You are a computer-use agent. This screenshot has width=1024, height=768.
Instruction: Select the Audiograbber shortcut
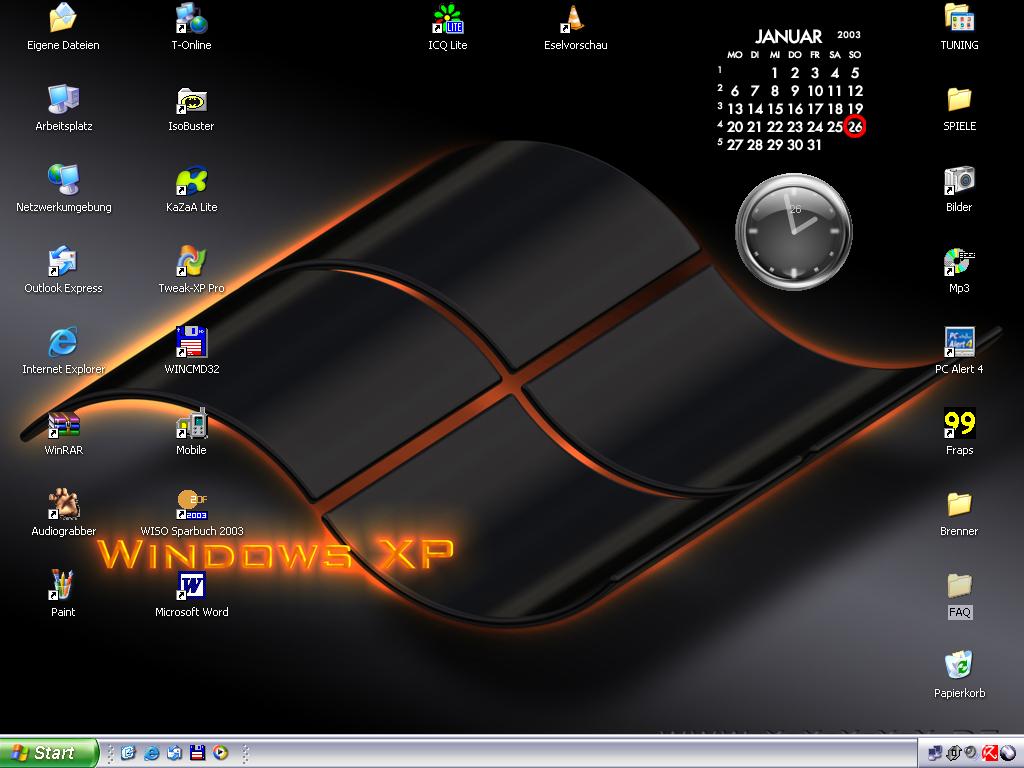[x=63, y=504]
